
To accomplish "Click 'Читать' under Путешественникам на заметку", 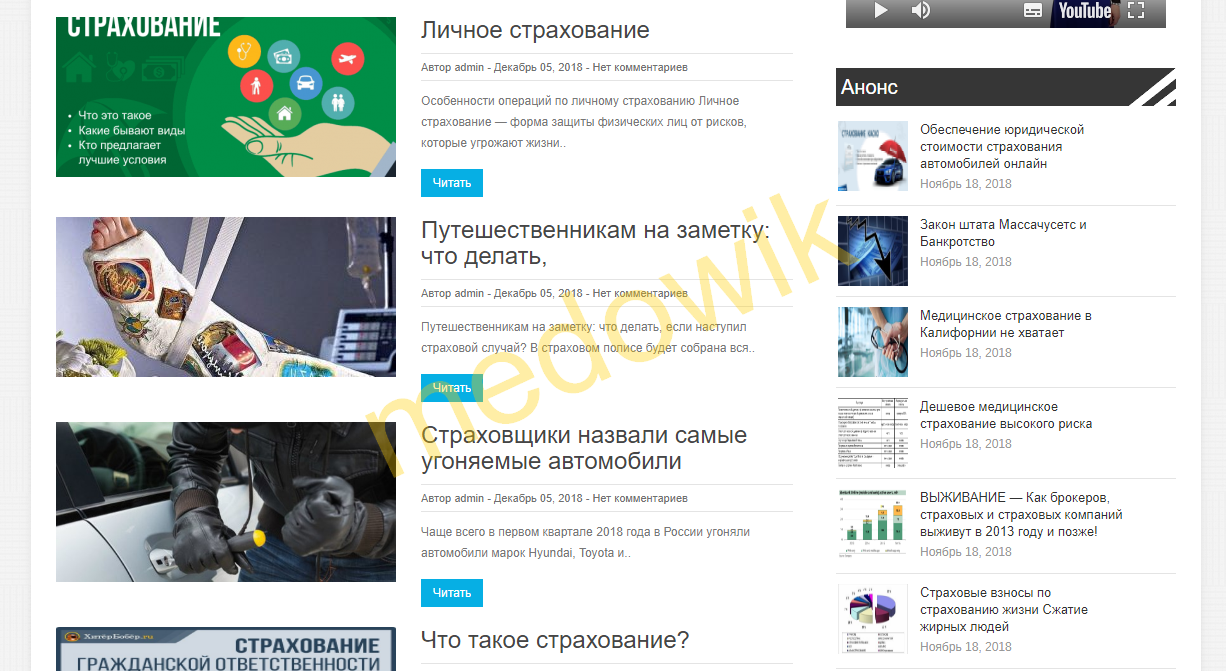I will click(x=452, y=388).
